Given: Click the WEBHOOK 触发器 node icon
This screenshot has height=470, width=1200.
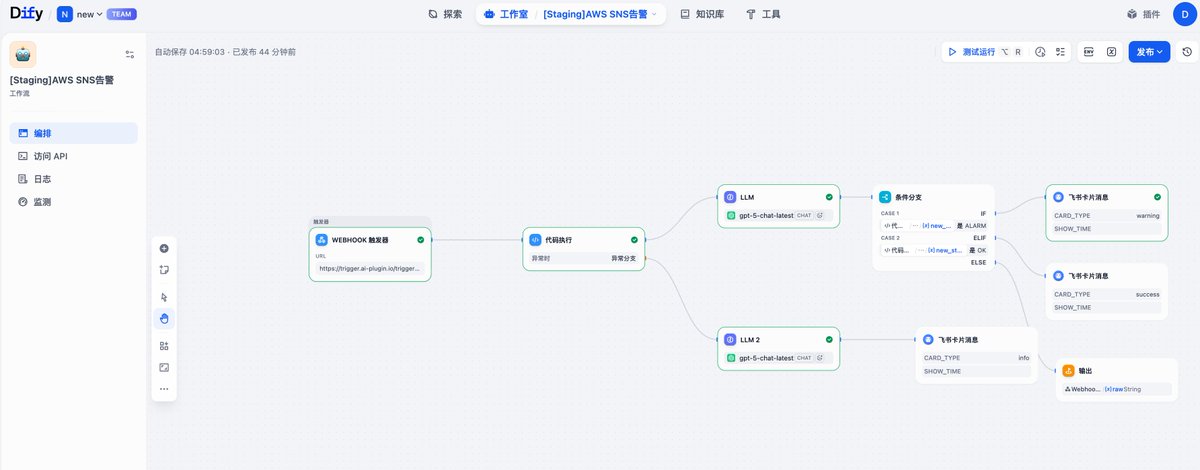Looking at the screenshot, I should [322, 240].
